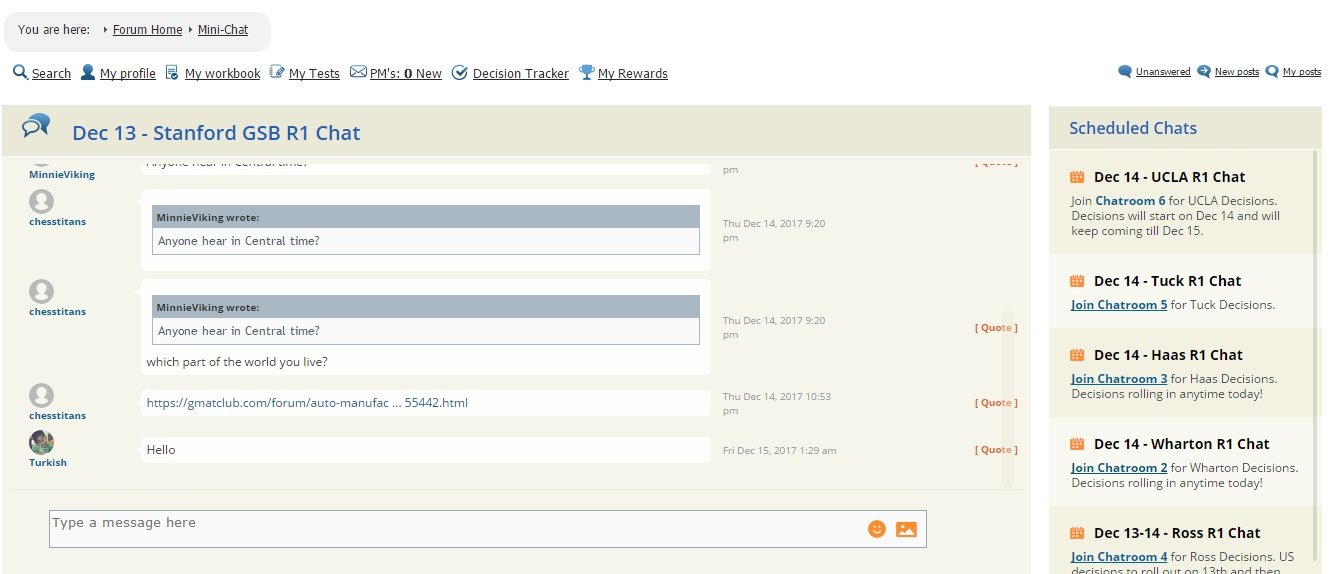Open the My profile link

click(127, 74)
